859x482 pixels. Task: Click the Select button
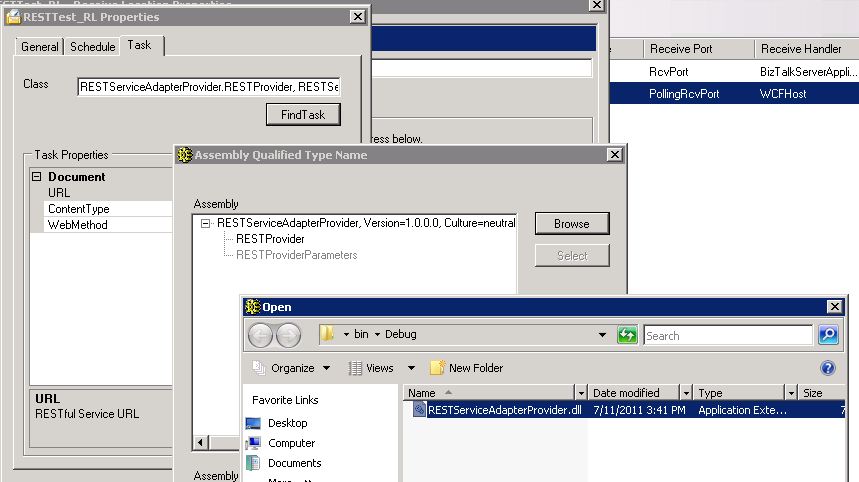(x=571, y=255)
